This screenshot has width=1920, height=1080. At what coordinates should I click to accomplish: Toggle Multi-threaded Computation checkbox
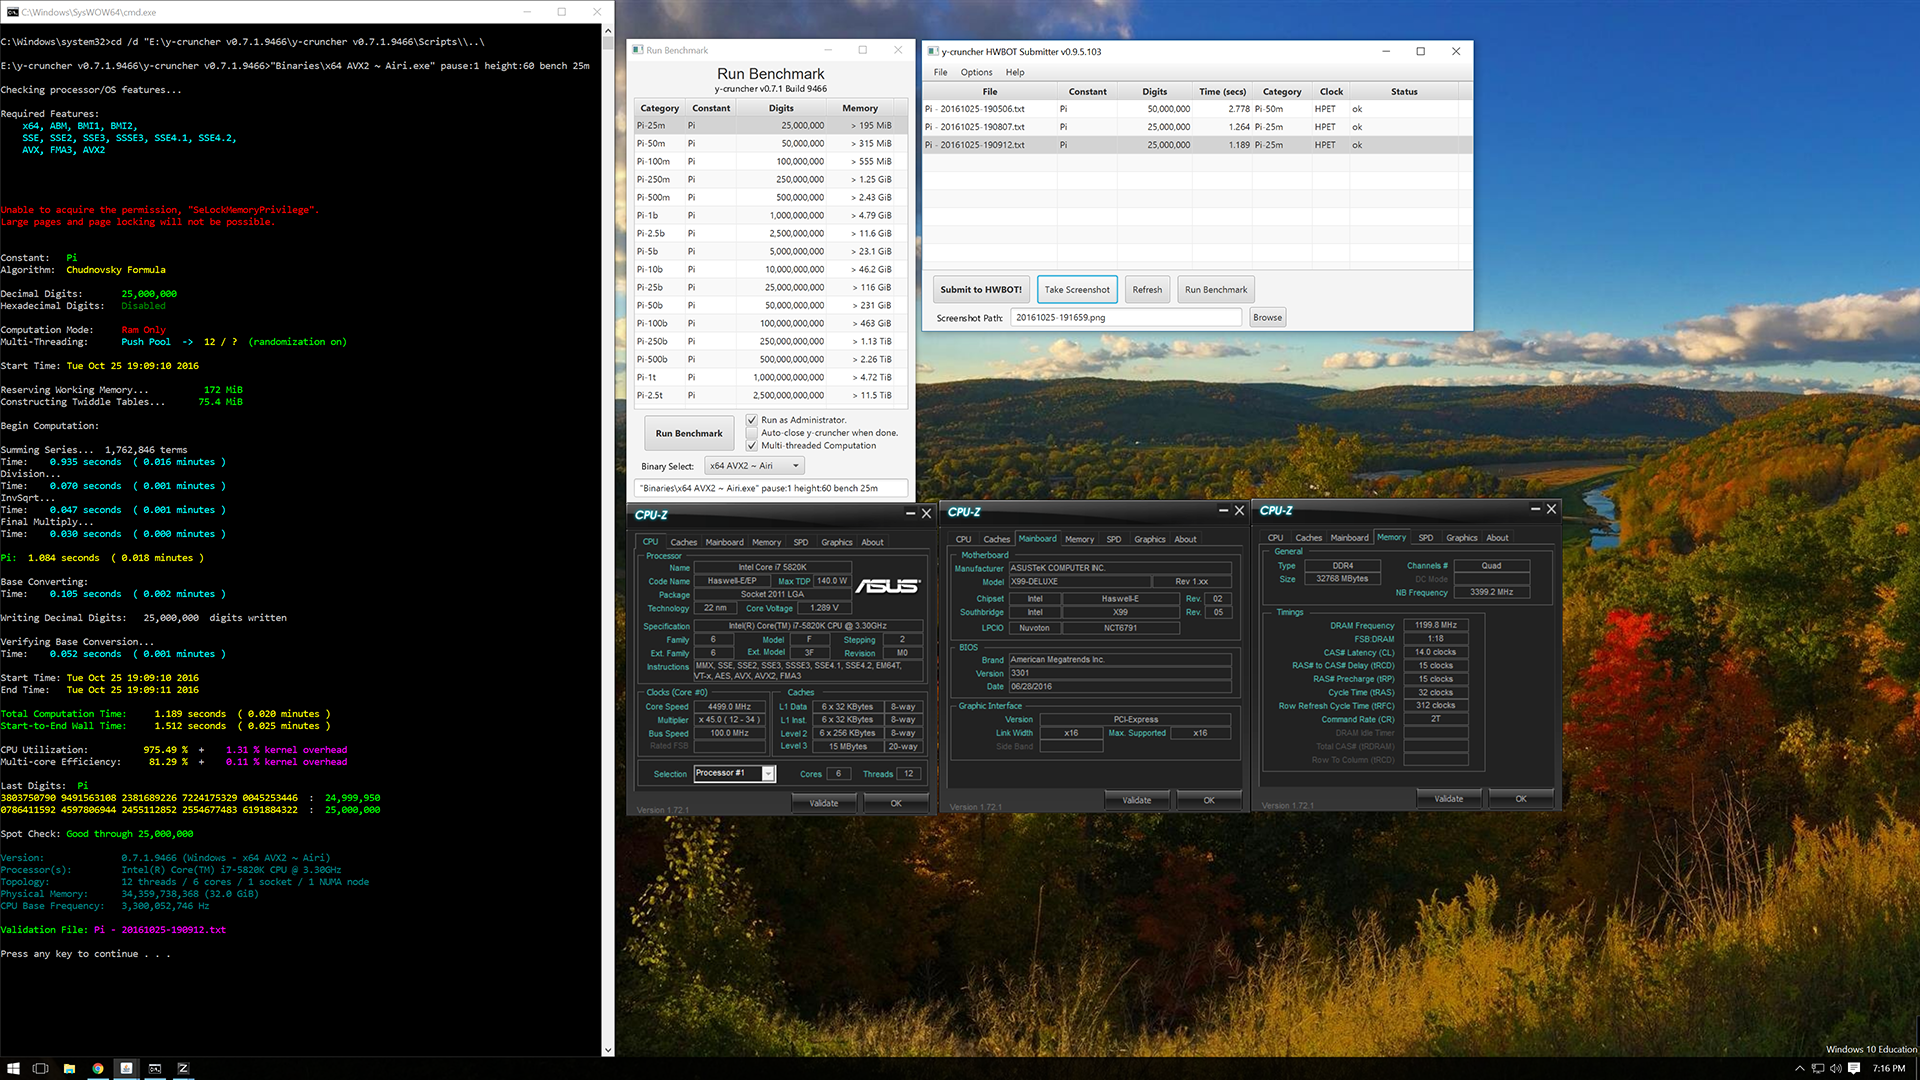[x=751, y=446]
